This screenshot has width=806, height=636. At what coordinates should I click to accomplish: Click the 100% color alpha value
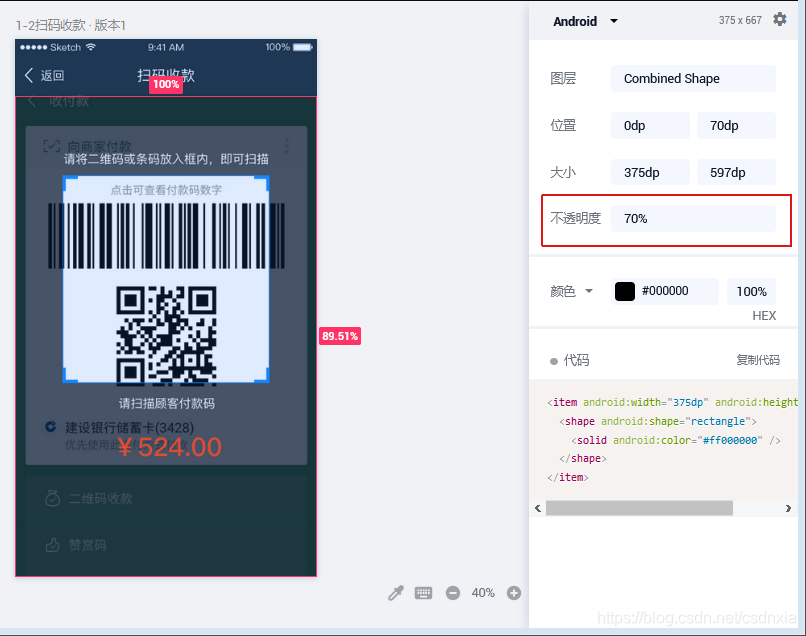752,292
